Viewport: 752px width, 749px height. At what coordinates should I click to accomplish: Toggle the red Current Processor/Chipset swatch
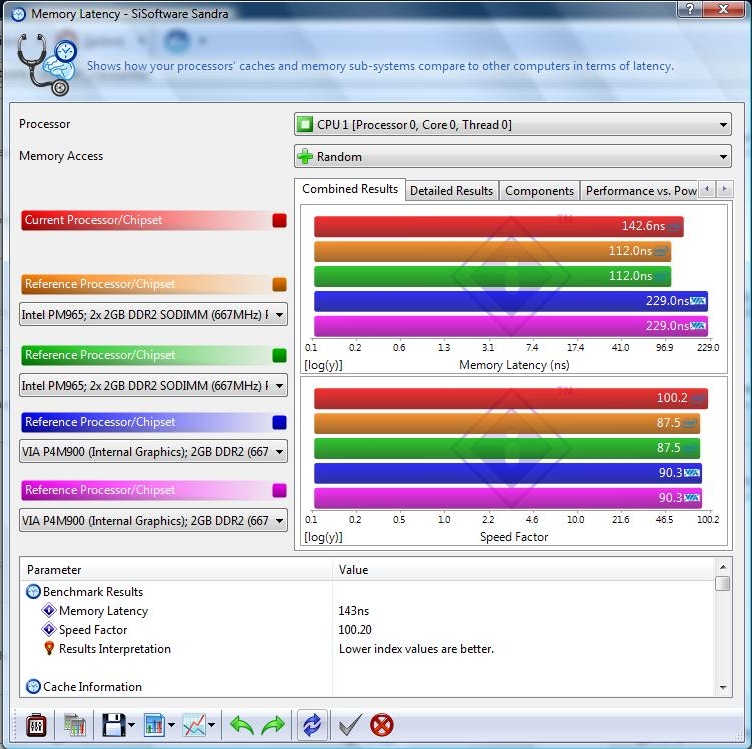(279, 221)
